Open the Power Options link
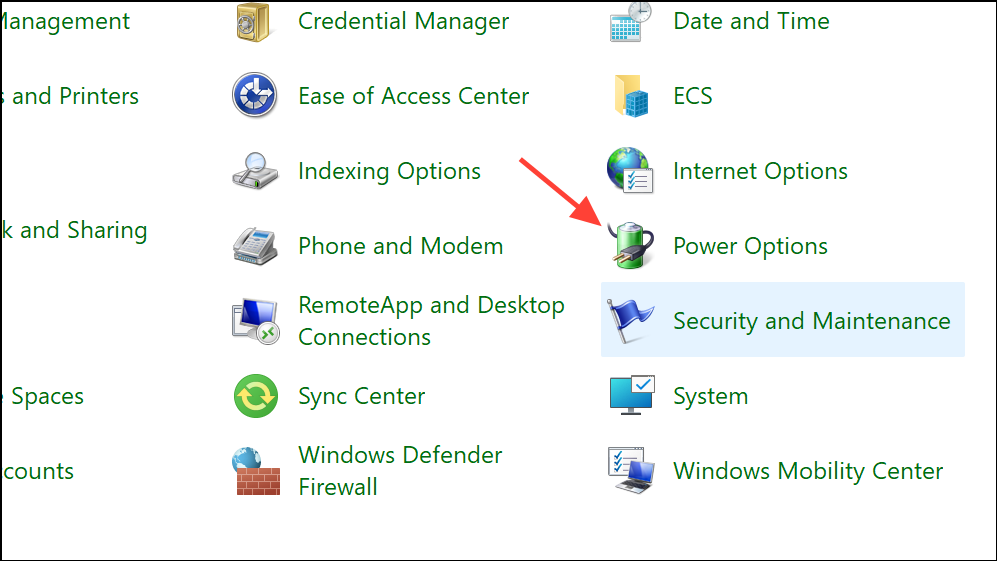997x561 pixels. point(750,246)
